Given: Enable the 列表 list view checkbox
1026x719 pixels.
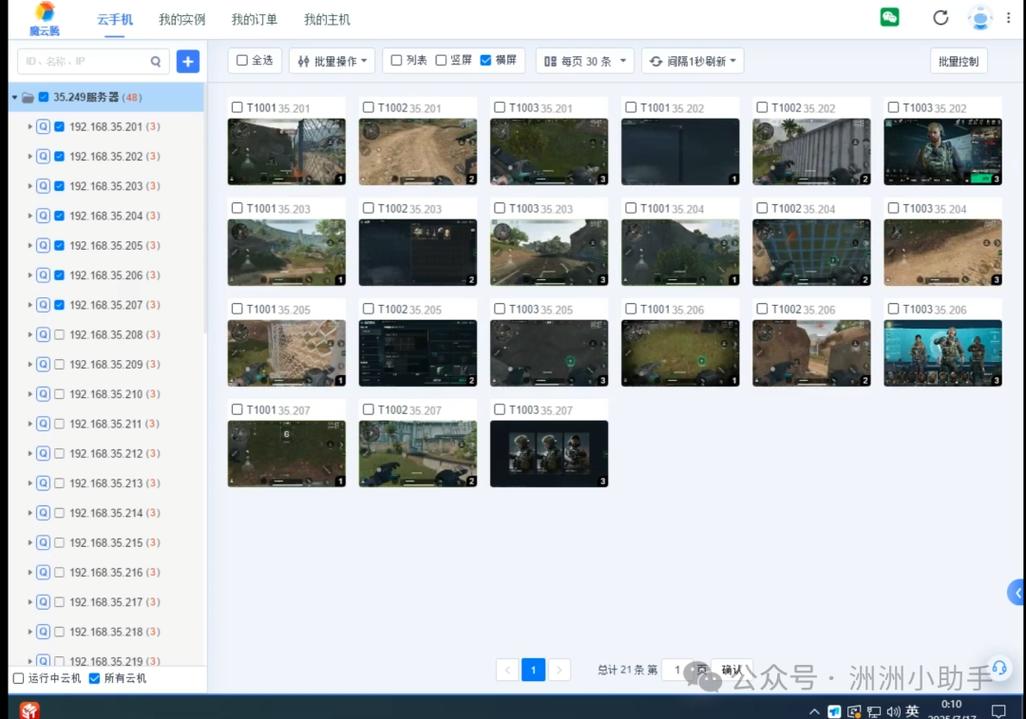Looking at the screenshot, I should pos(397,60).
